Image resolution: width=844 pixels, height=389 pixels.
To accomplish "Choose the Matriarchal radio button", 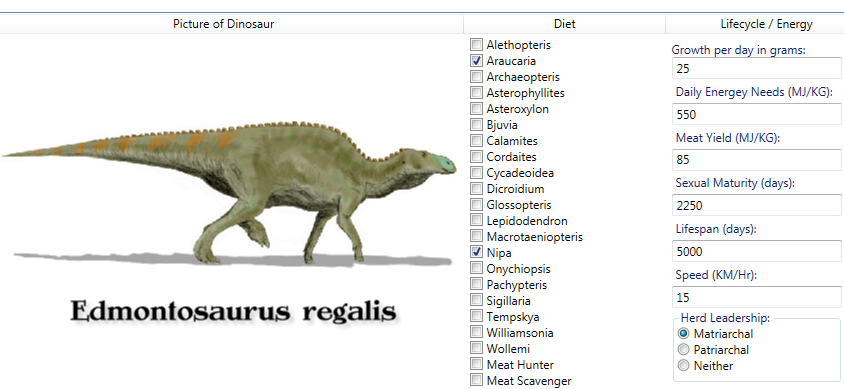I will click(x=684, y=333).
